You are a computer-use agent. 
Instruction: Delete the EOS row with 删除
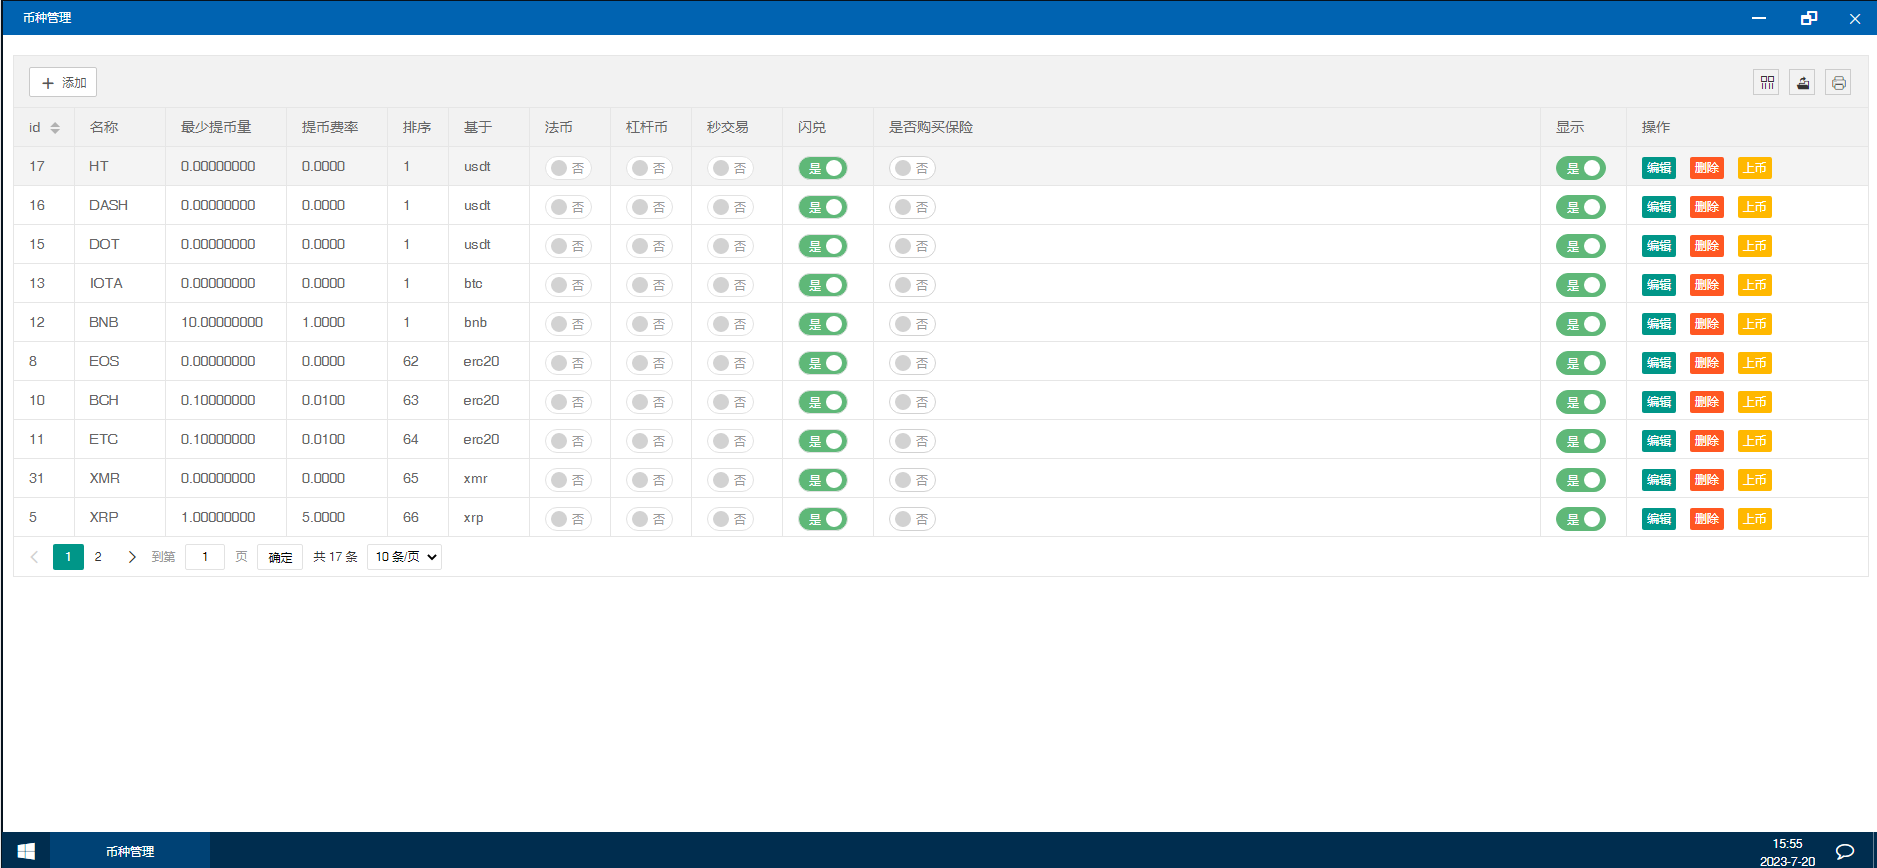tap(1706, 363)
